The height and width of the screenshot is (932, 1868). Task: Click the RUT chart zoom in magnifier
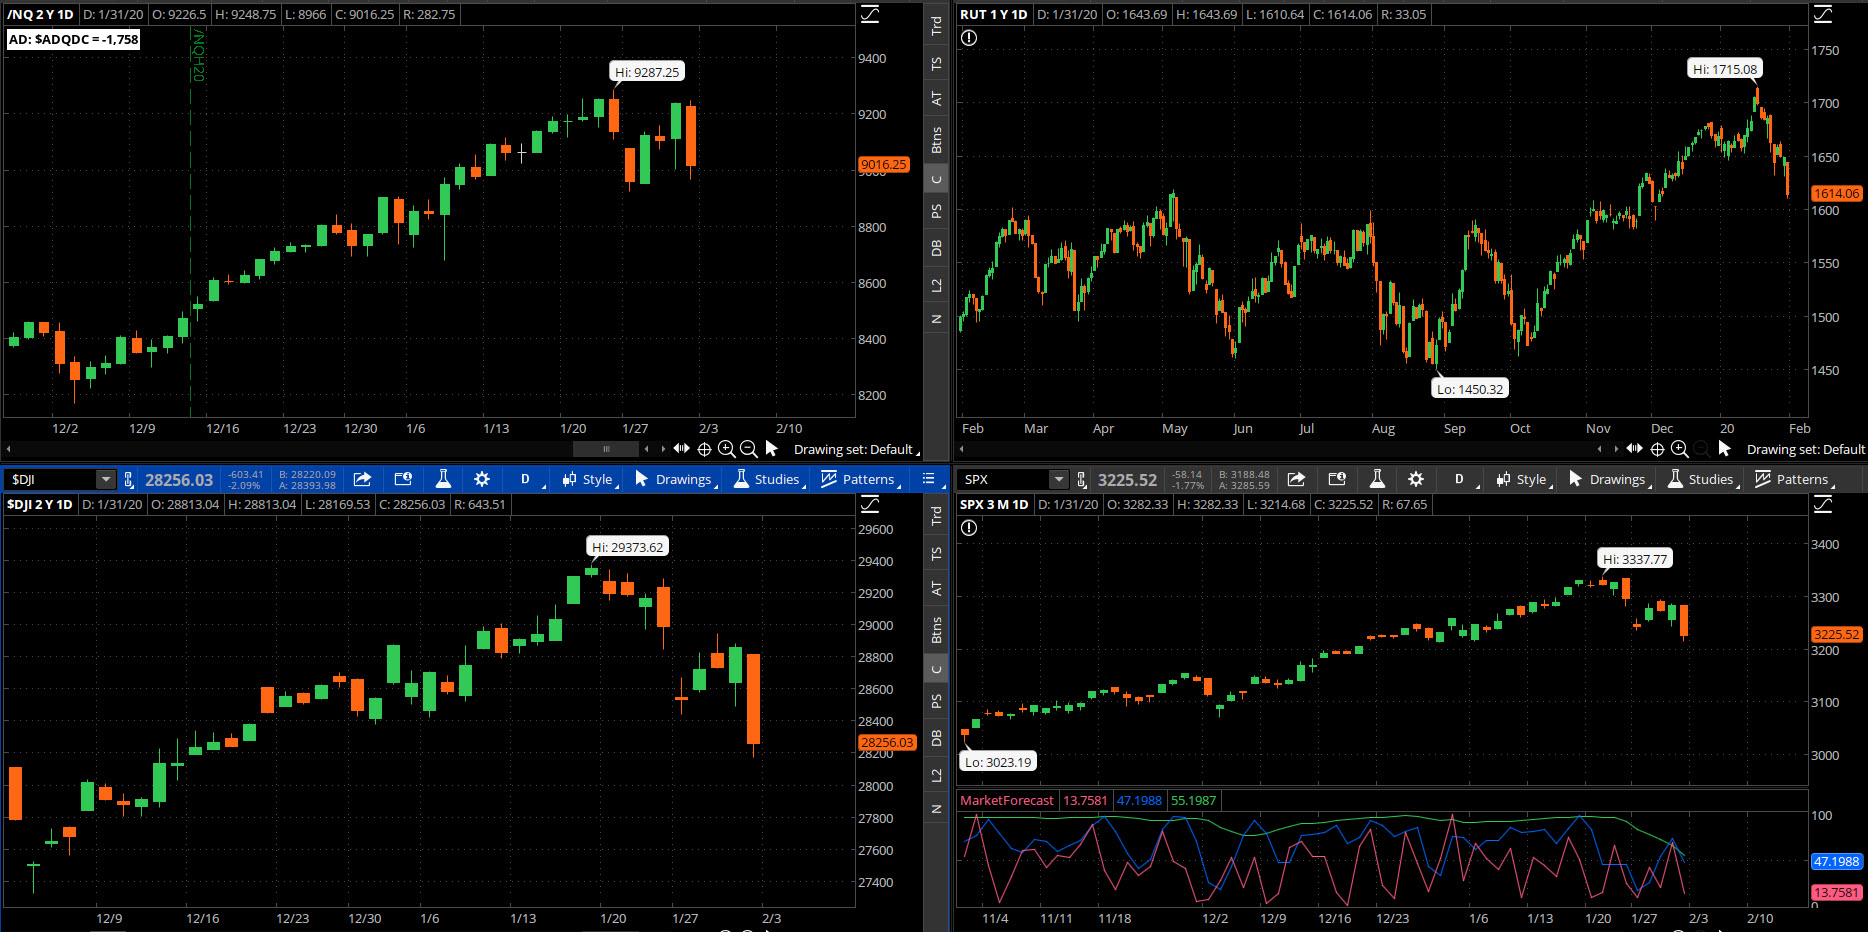(1680, 449)
